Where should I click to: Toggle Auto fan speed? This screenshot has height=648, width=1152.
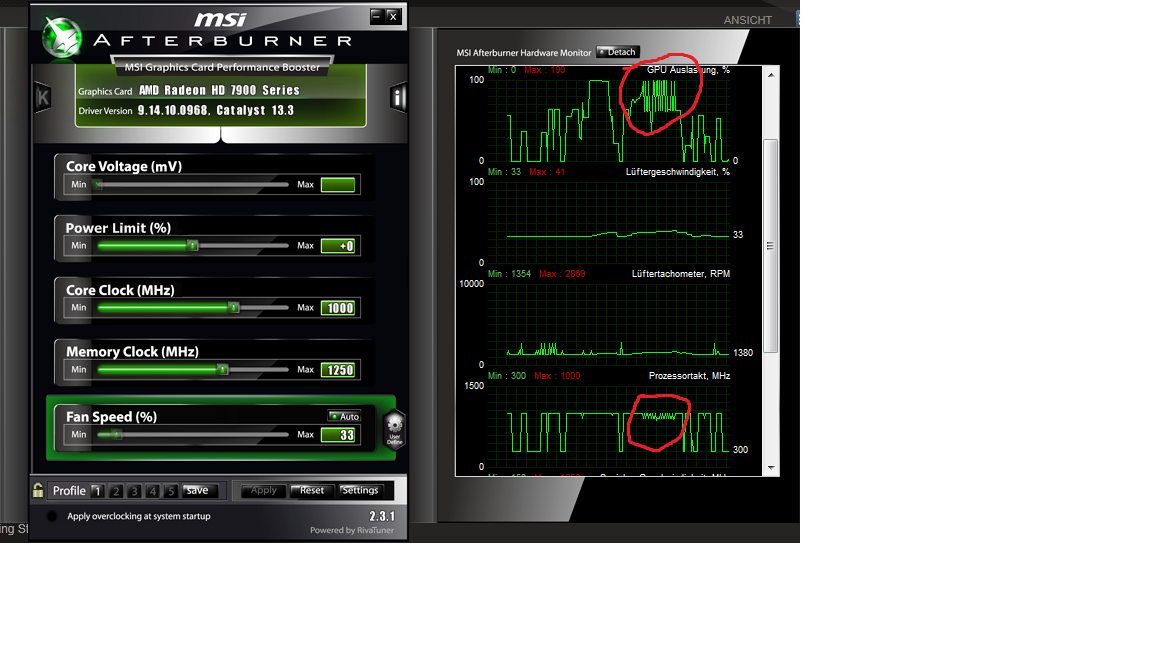pyautogui.click(x=344, y=417)
